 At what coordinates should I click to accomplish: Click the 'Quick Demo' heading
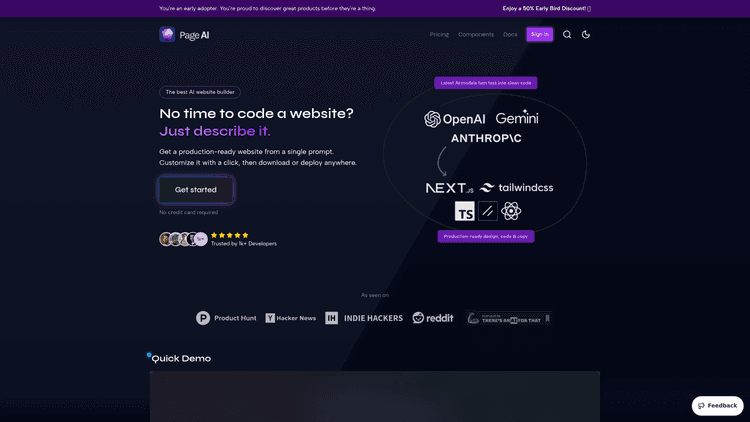(x=181, y=358)
